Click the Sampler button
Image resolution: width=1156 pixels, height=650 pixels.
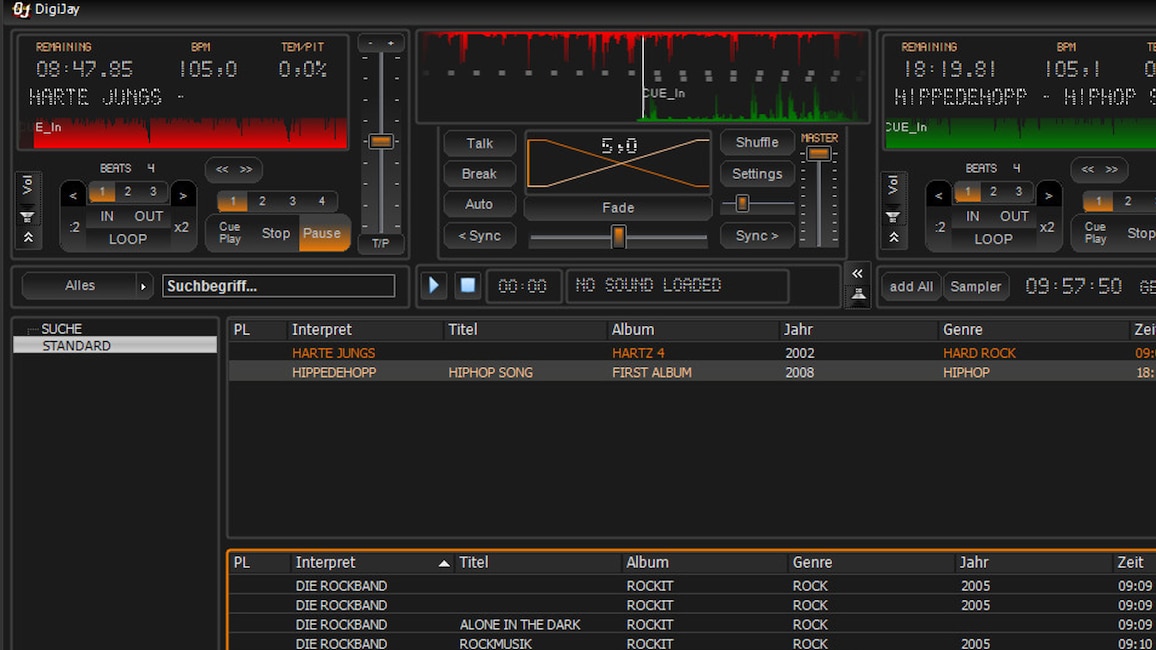975,287
